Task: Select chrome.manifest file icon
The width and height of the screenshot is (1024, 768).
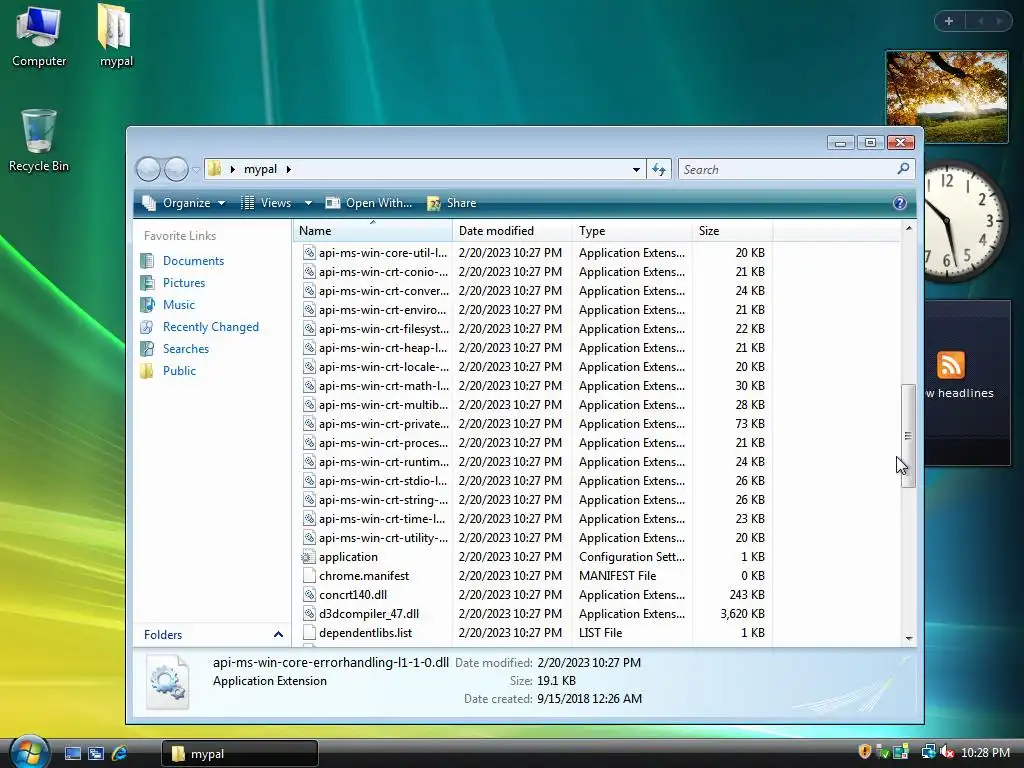Action: pos(309,576)
